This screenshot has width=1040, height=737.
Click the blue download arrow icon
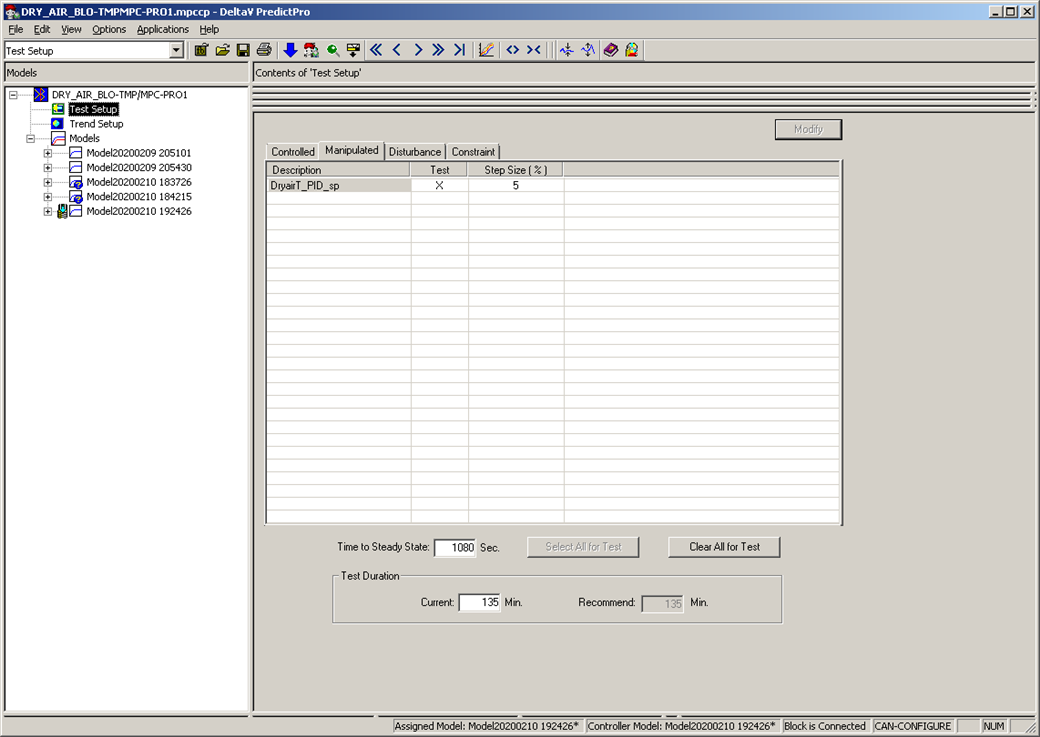point(290,50)
